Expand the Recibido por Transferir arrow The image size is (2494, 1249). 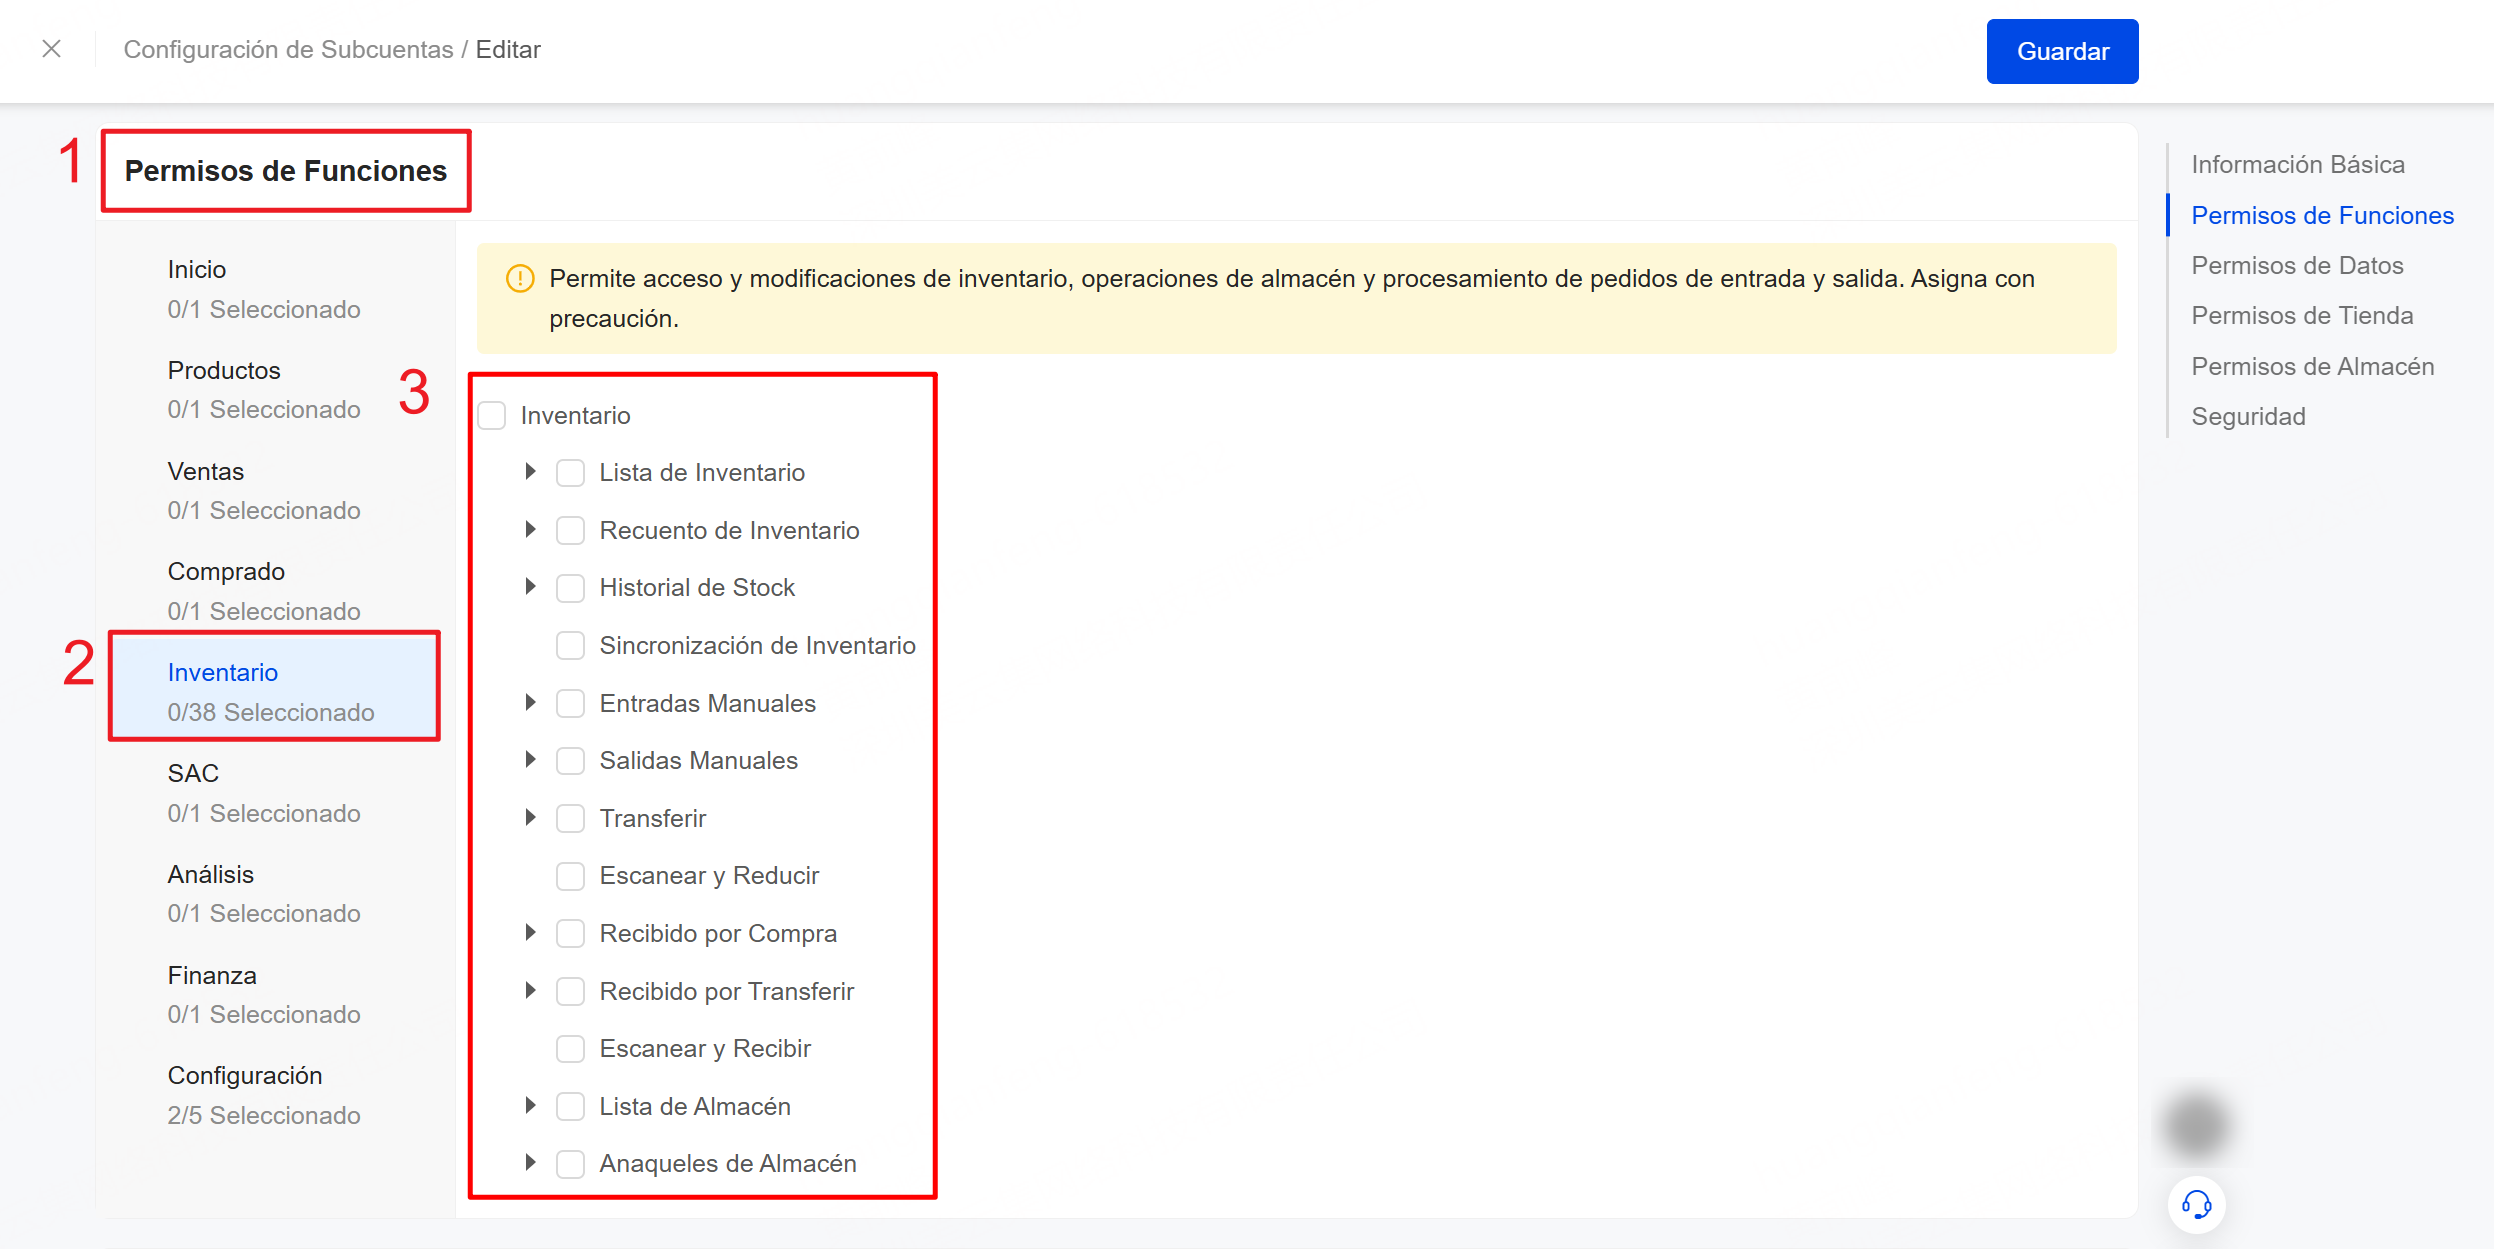point(531,990)
